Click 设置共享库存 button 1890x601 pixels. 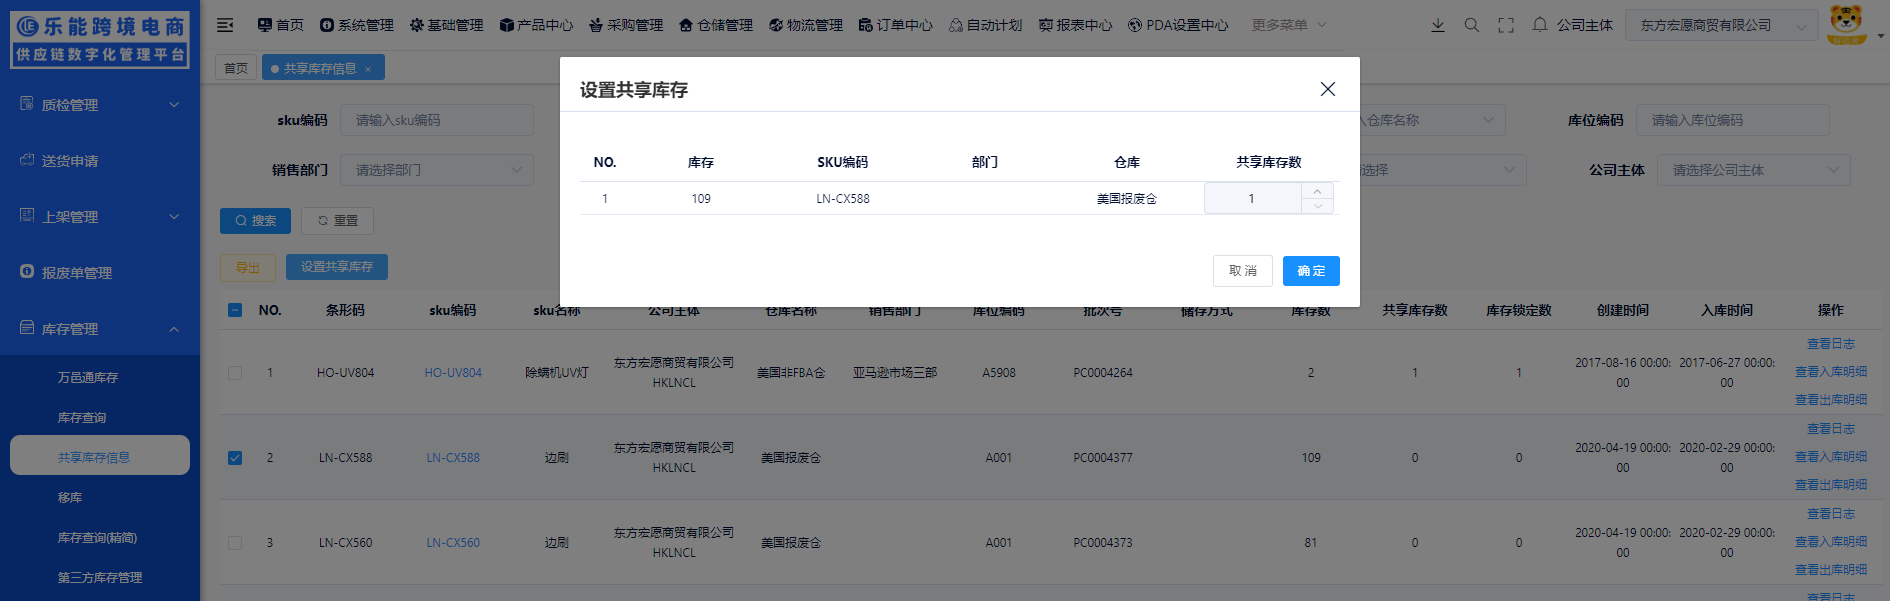point(337,267)
